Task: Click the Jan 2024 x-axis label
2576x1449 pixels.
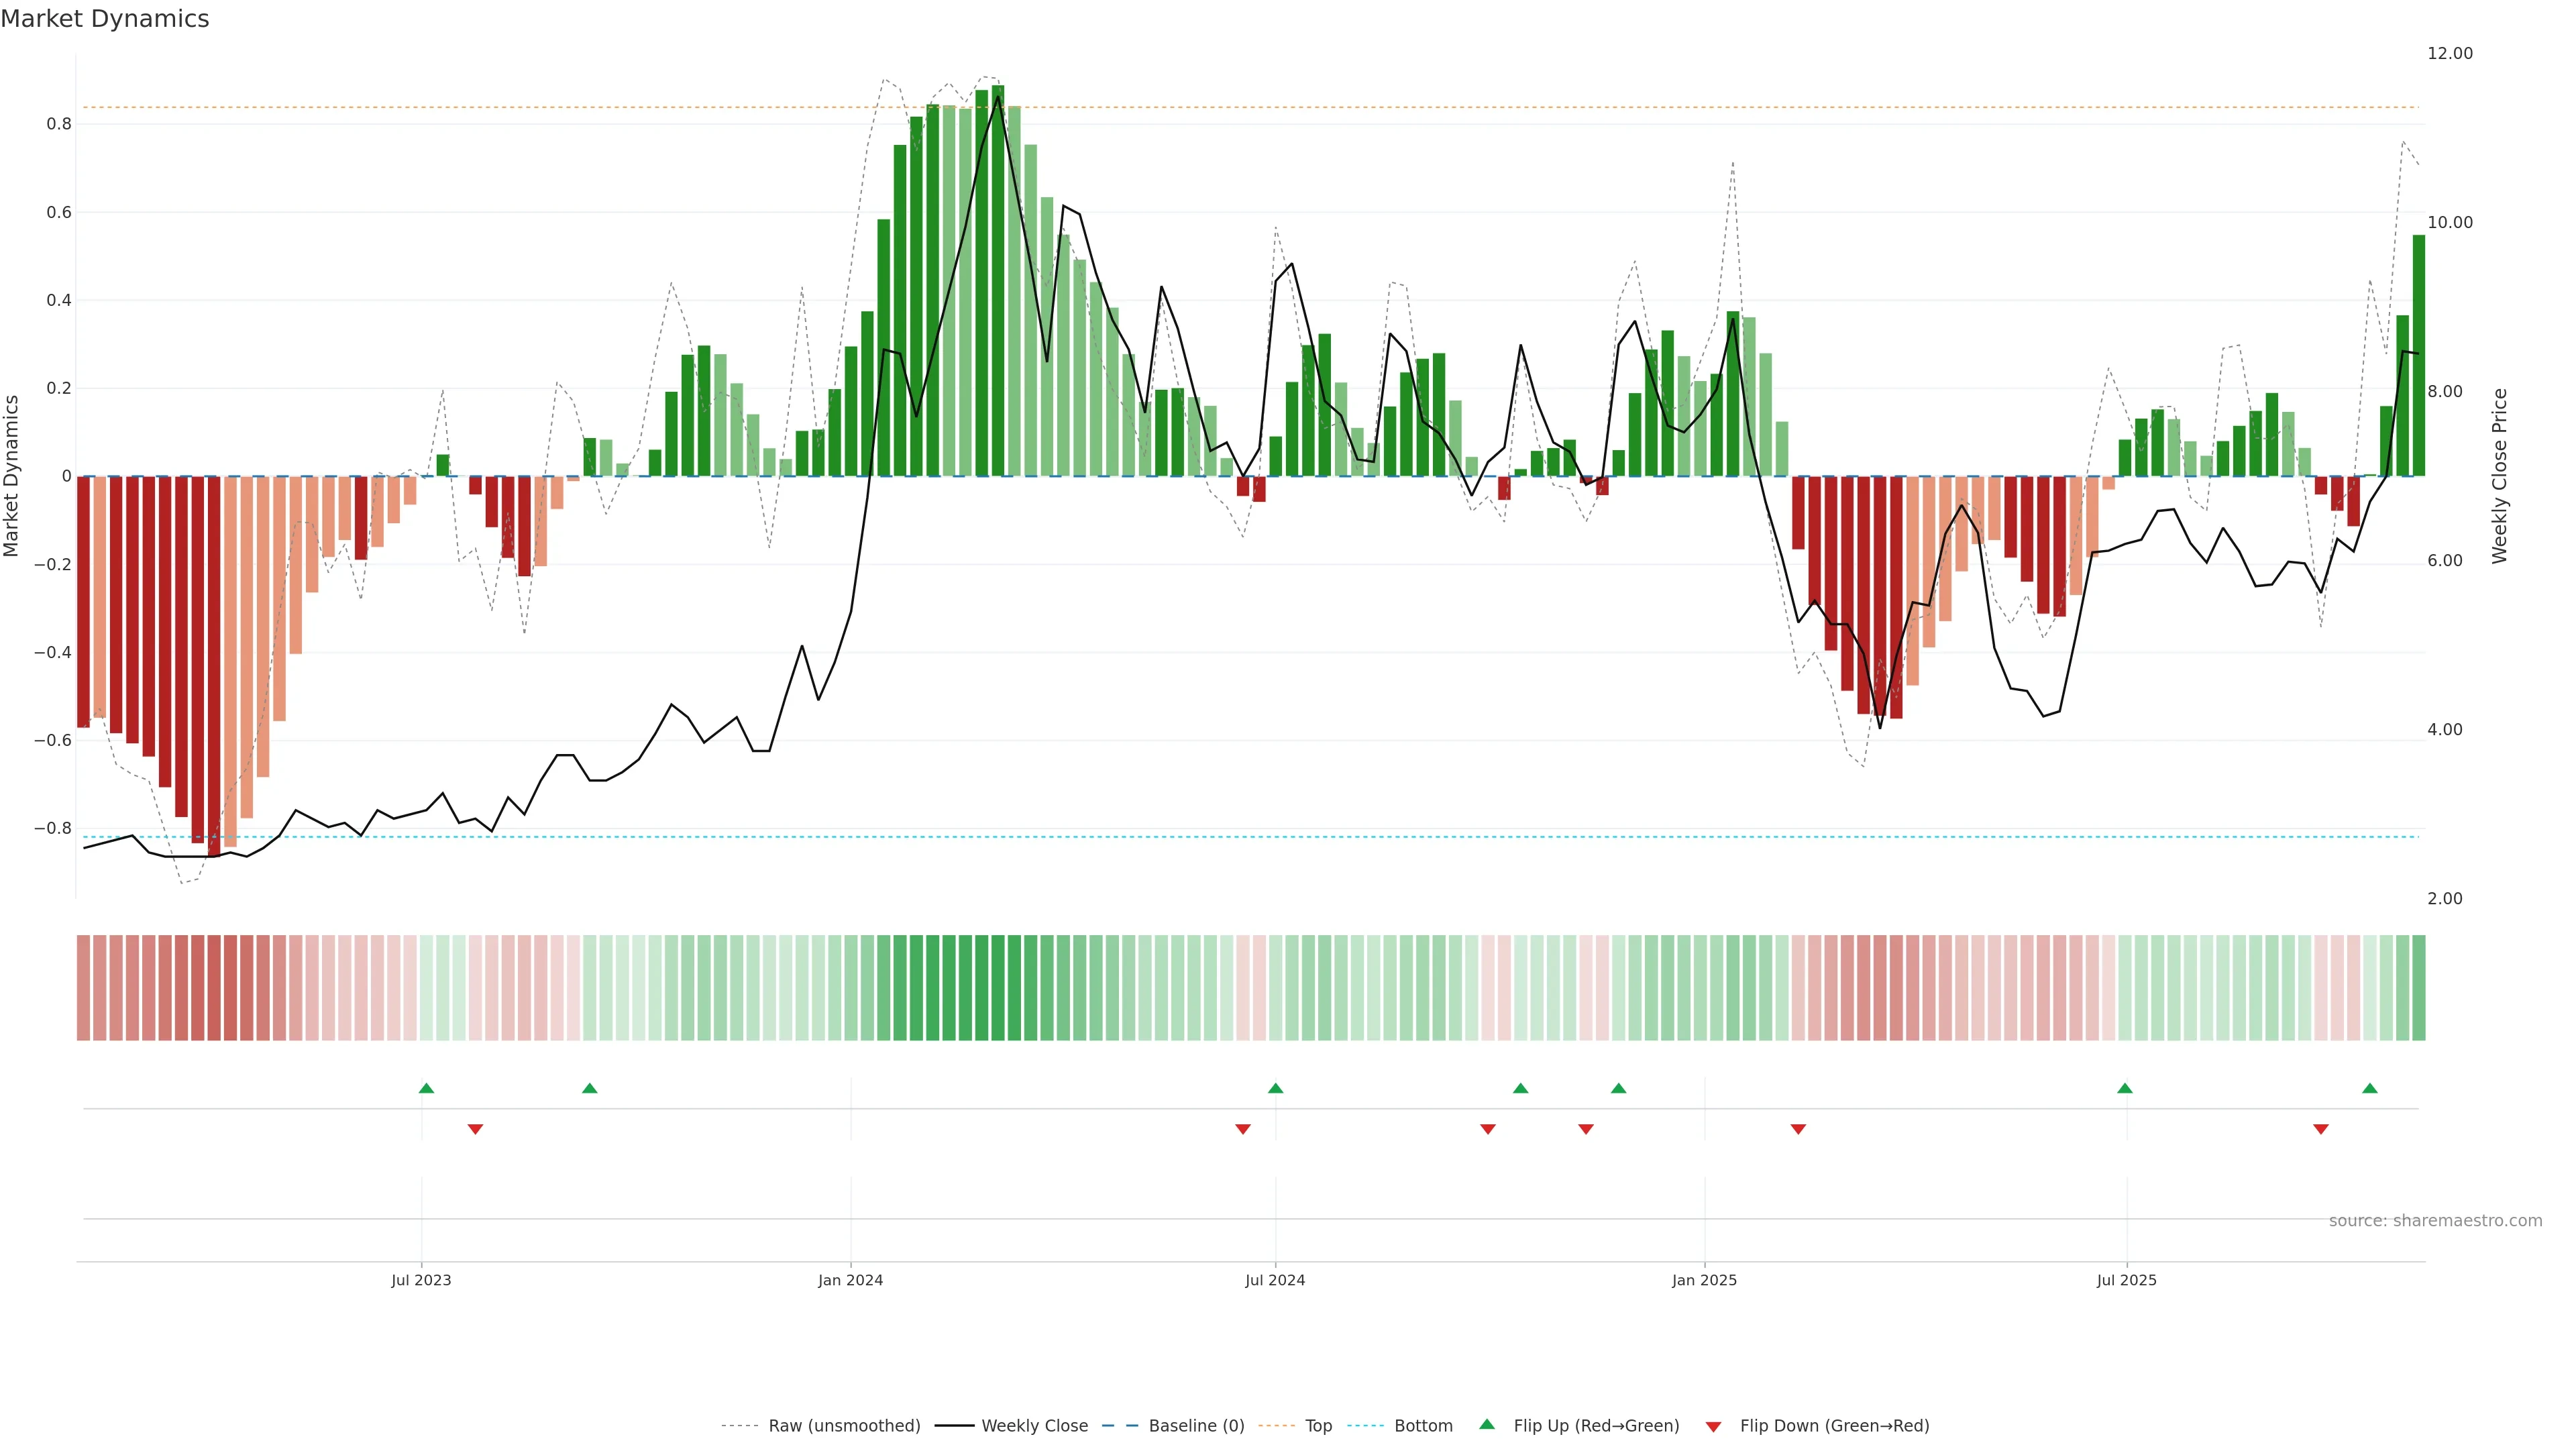Action: point(850,1280)
